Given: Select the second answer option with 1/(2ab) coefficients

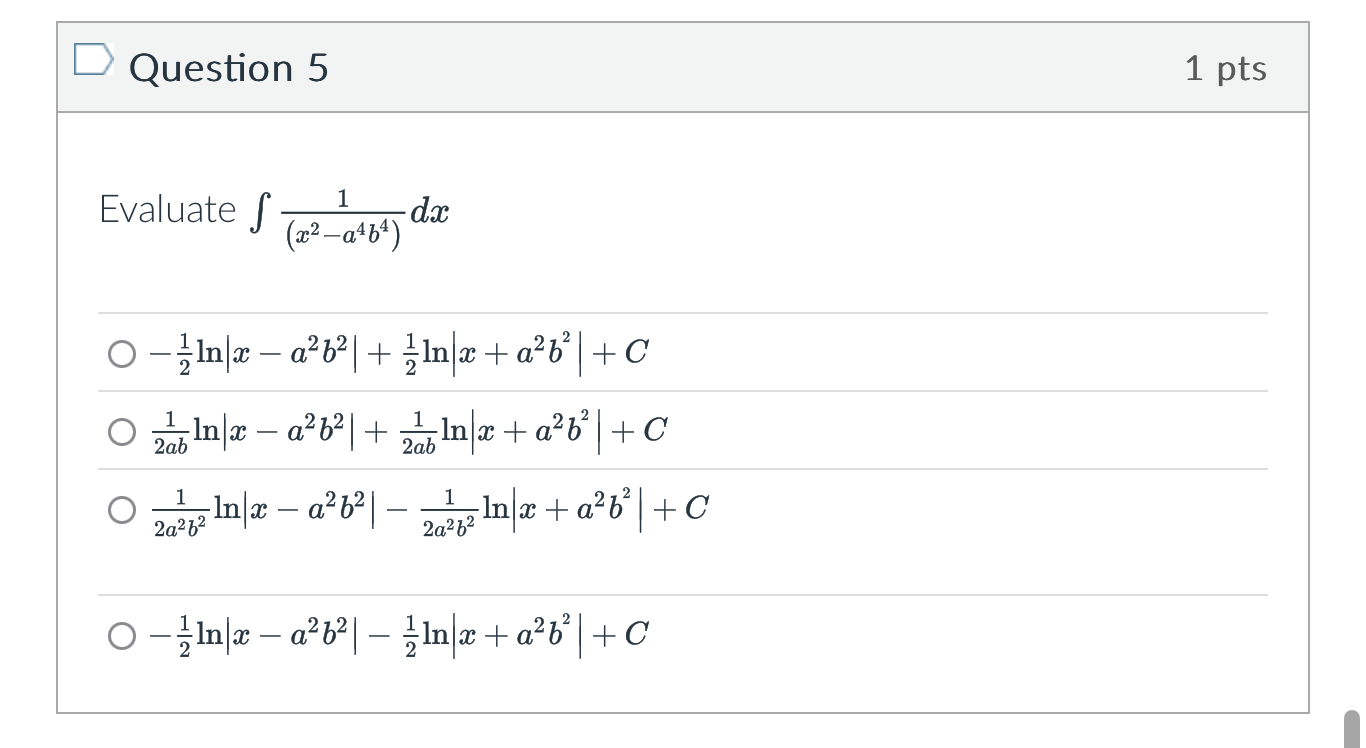Looking at the screenshot, I should [121, 430].
